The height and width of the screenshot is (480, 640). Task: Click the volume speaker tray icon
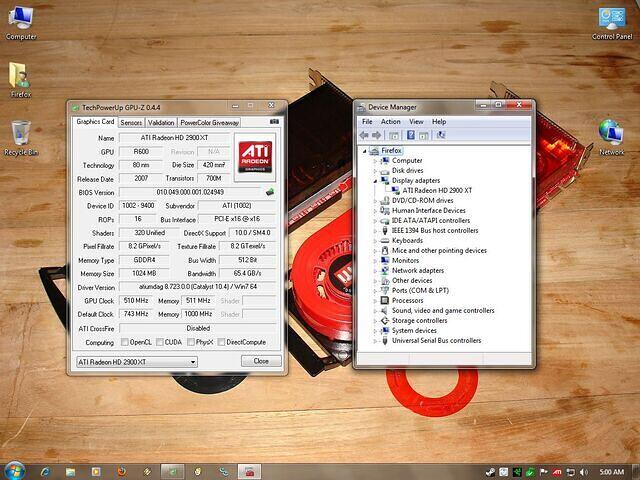[x=583, y=472]
